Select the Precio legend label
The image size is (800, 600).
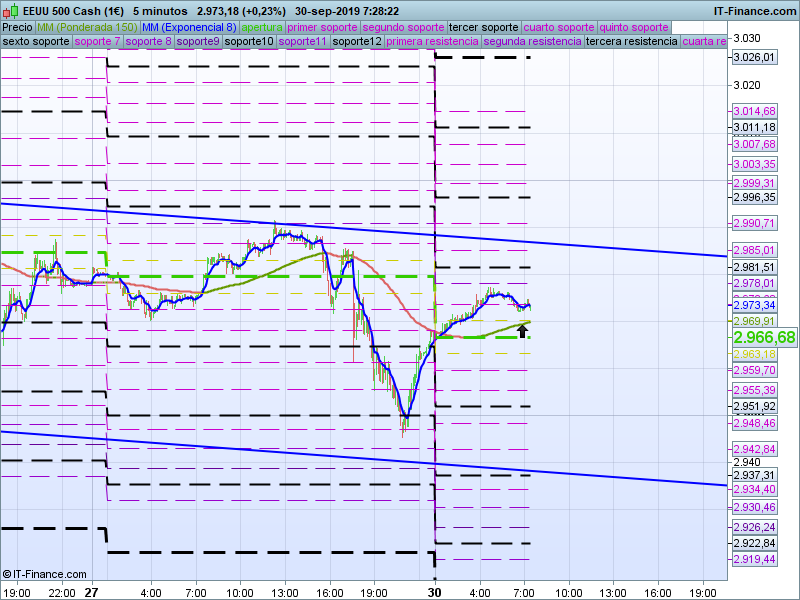click(17, 27)
